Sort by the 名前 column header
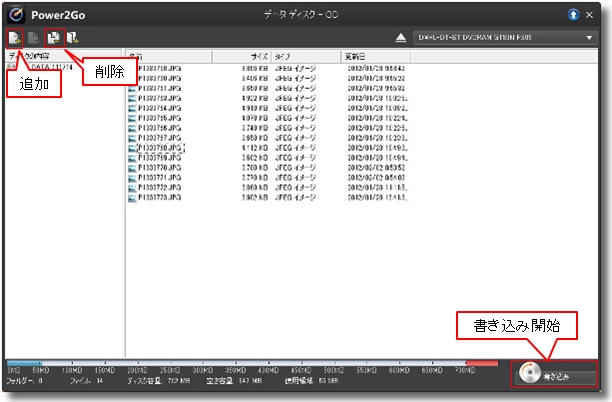The width and height of the screenshot is (612, 402). (169, 57)
